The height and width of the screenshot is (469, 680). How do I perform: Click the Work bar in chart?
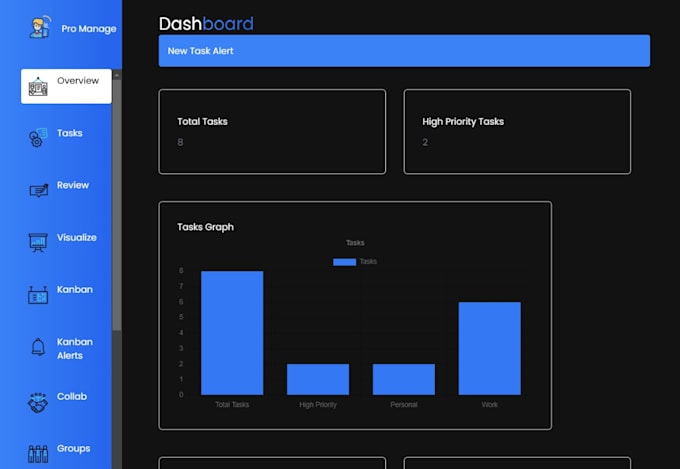(490, 348)
